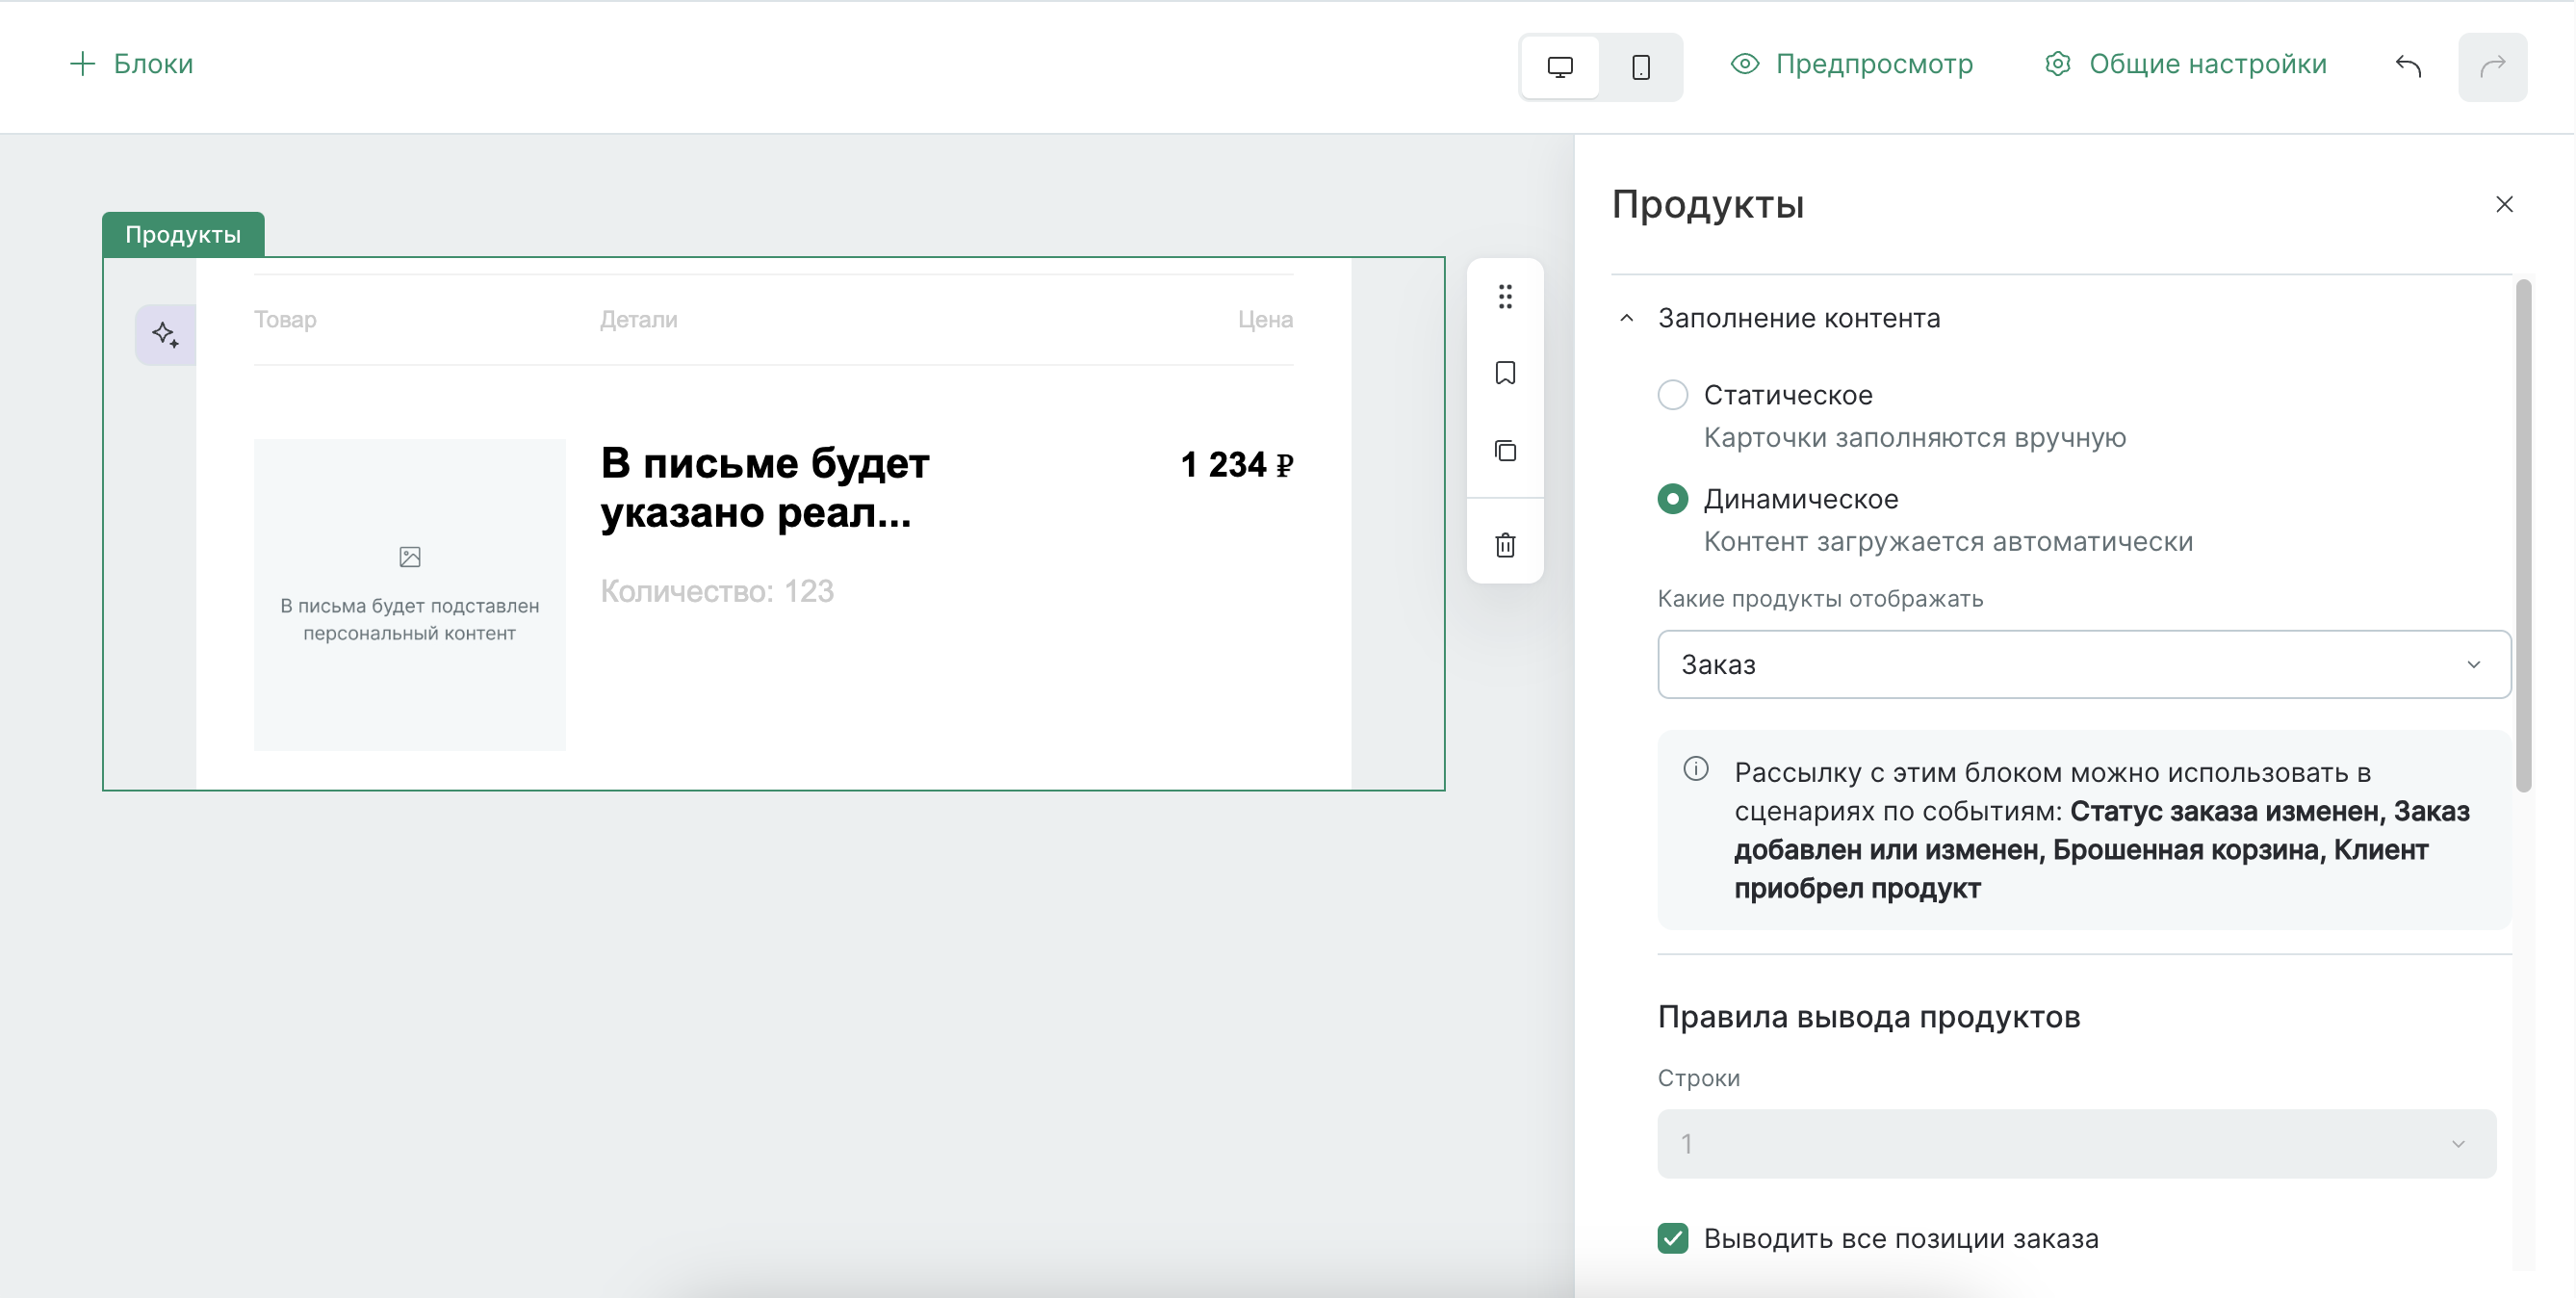Close the Продукты settings panel

[2504, 204]
